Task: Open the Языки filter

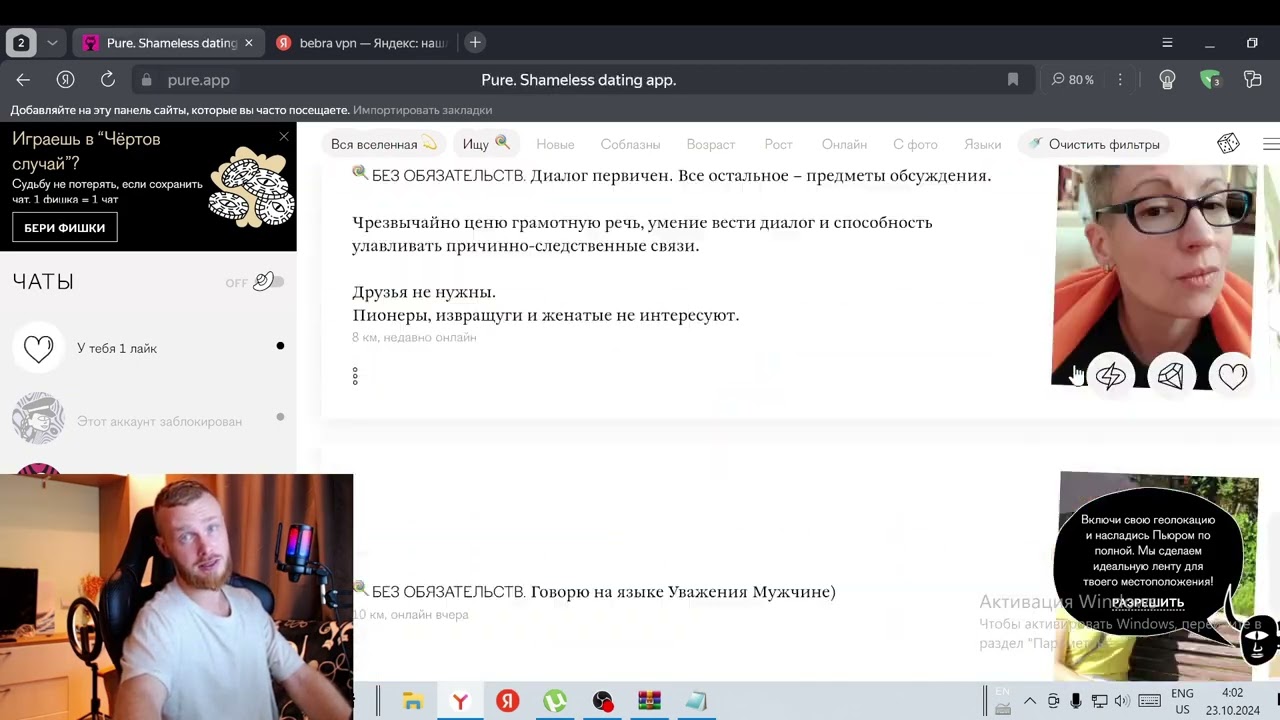Action: 983,145
